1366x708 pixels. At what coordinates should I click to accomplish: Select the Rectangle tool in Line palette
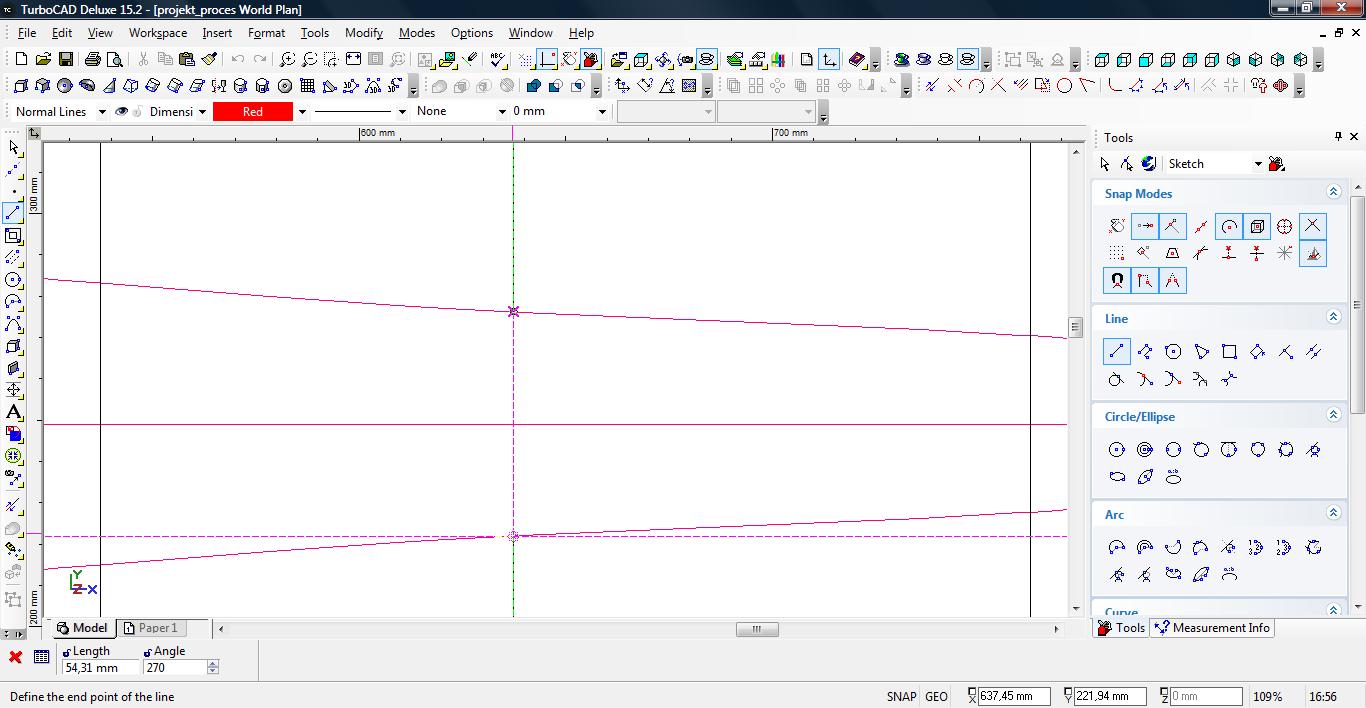[x=1229, y=351]
